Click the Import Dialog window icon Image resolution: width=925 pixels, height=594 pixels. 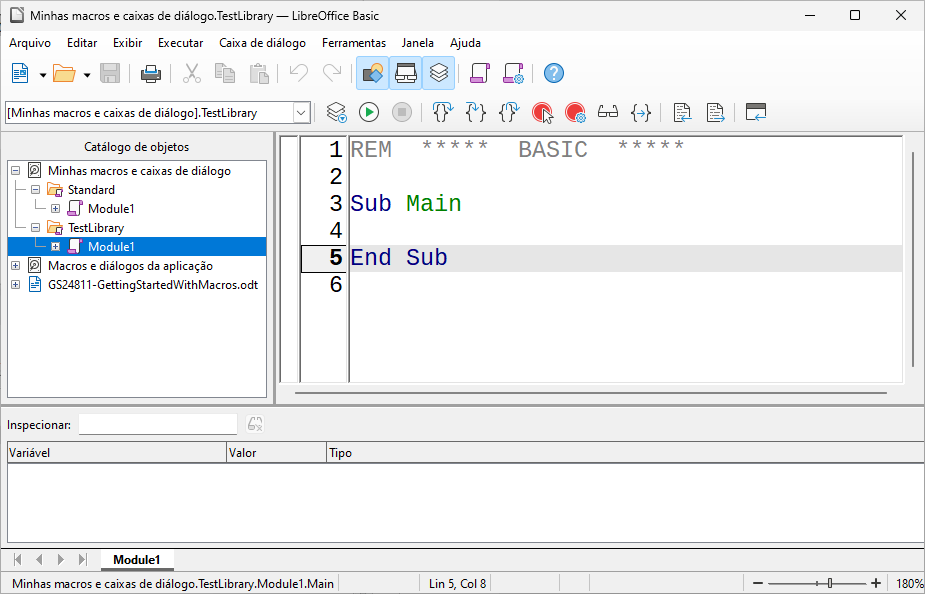point(756,112)
